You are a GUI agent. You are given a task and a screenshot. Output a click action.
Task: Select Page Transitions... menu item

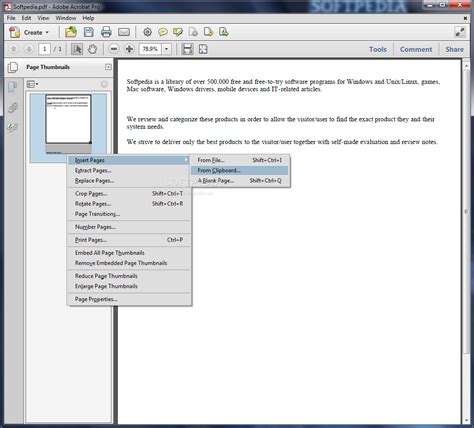tap(129, 214)
